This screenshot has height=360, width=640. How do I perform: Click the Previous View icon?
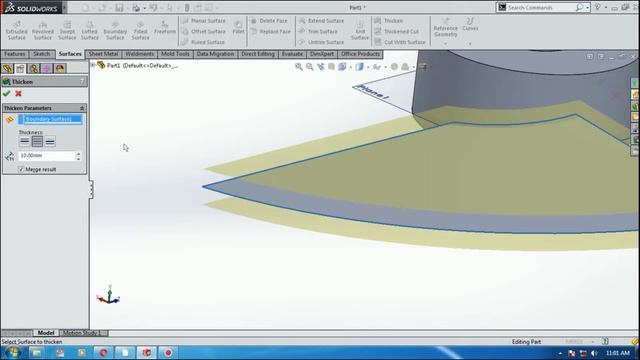(x=320, y=67)
